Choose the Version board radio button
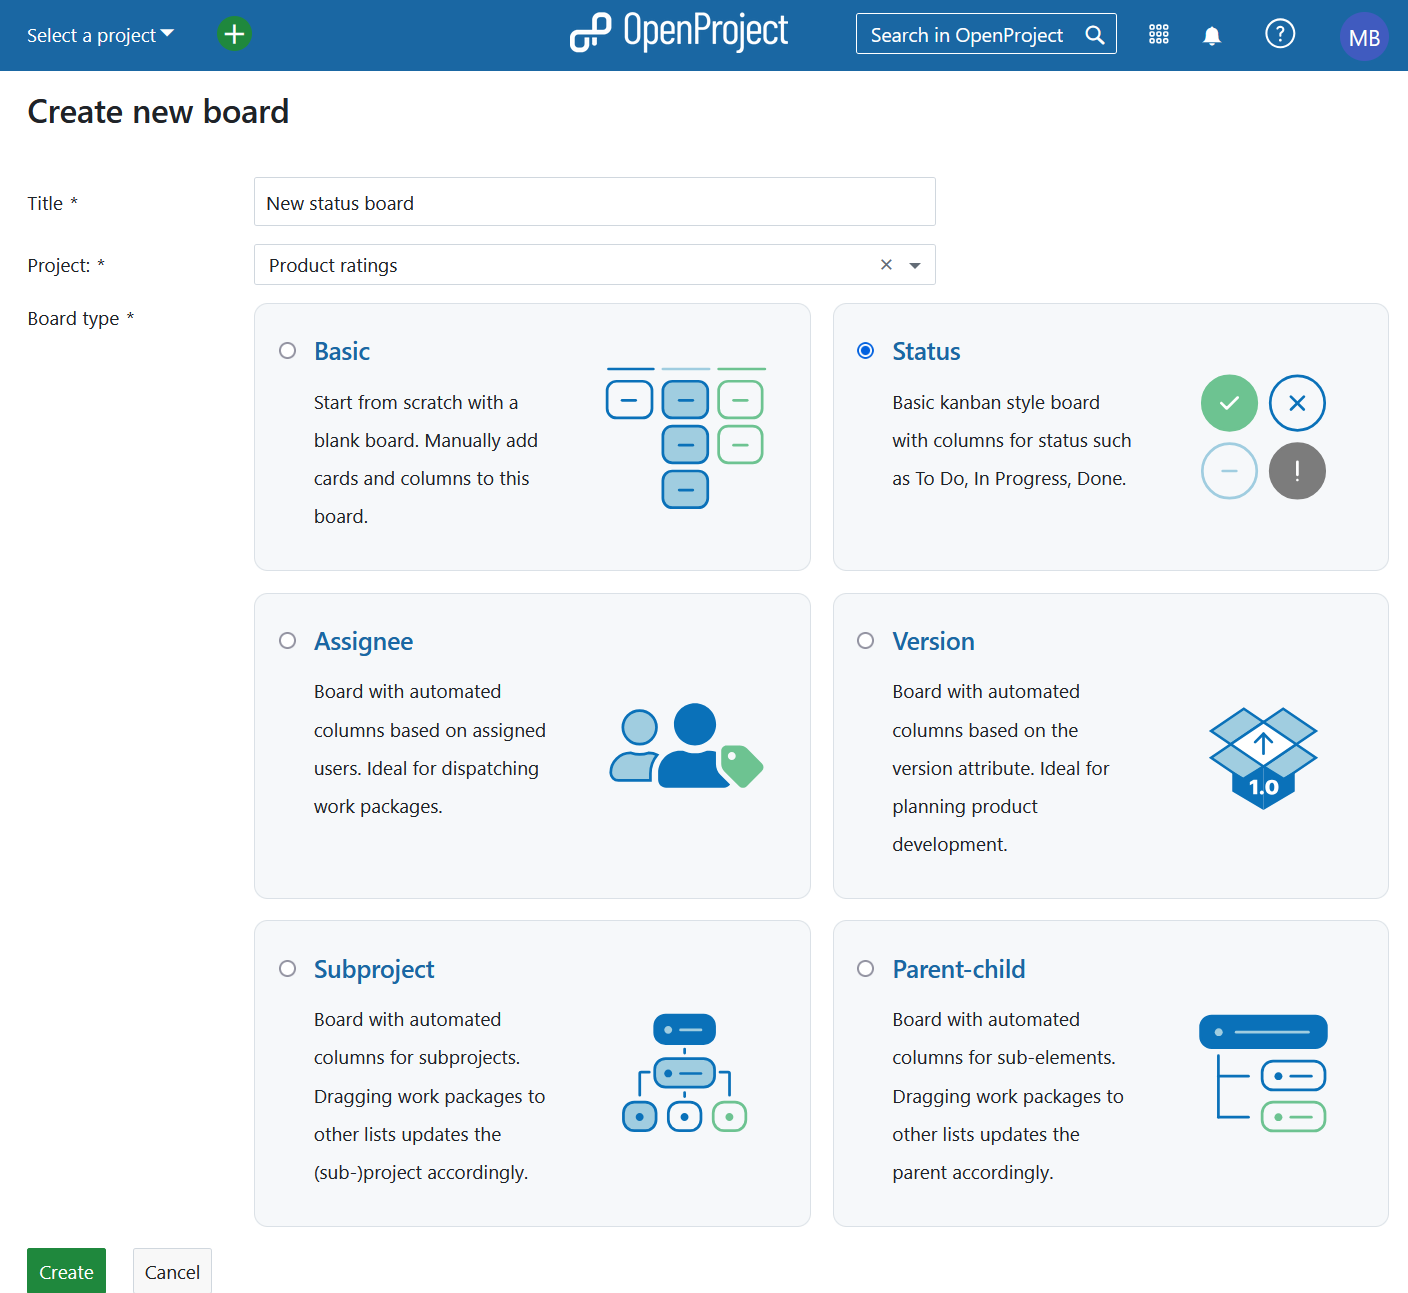 [x=866, y=641]
